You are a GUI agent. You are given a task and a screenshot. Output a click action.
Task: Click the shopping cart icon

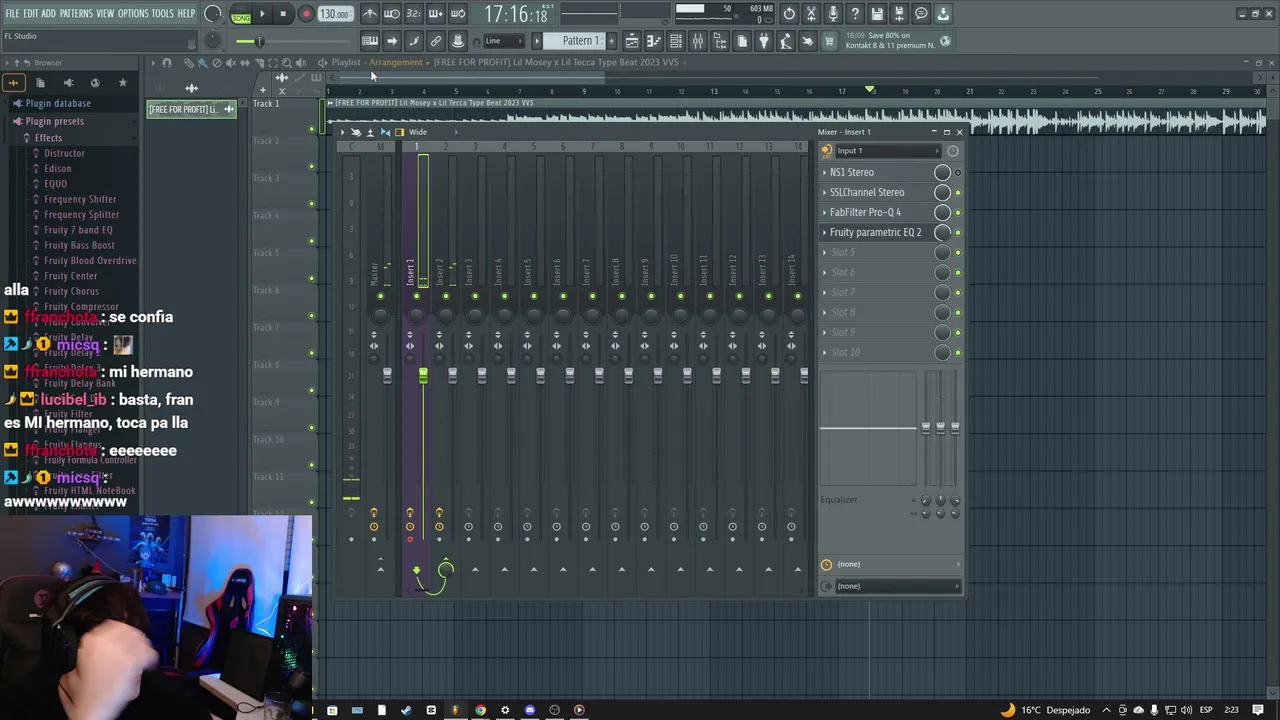point(830,41)
